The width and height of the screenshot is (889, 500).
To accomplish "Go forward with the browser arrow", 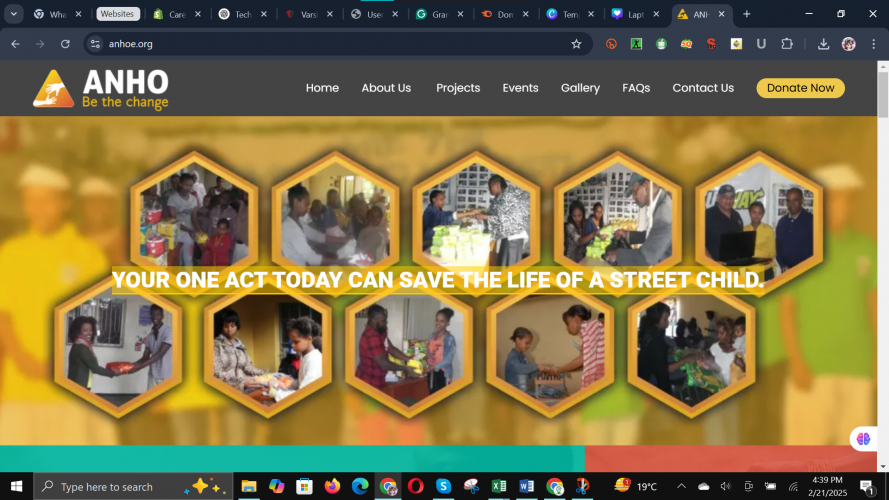I will (40, 44).
